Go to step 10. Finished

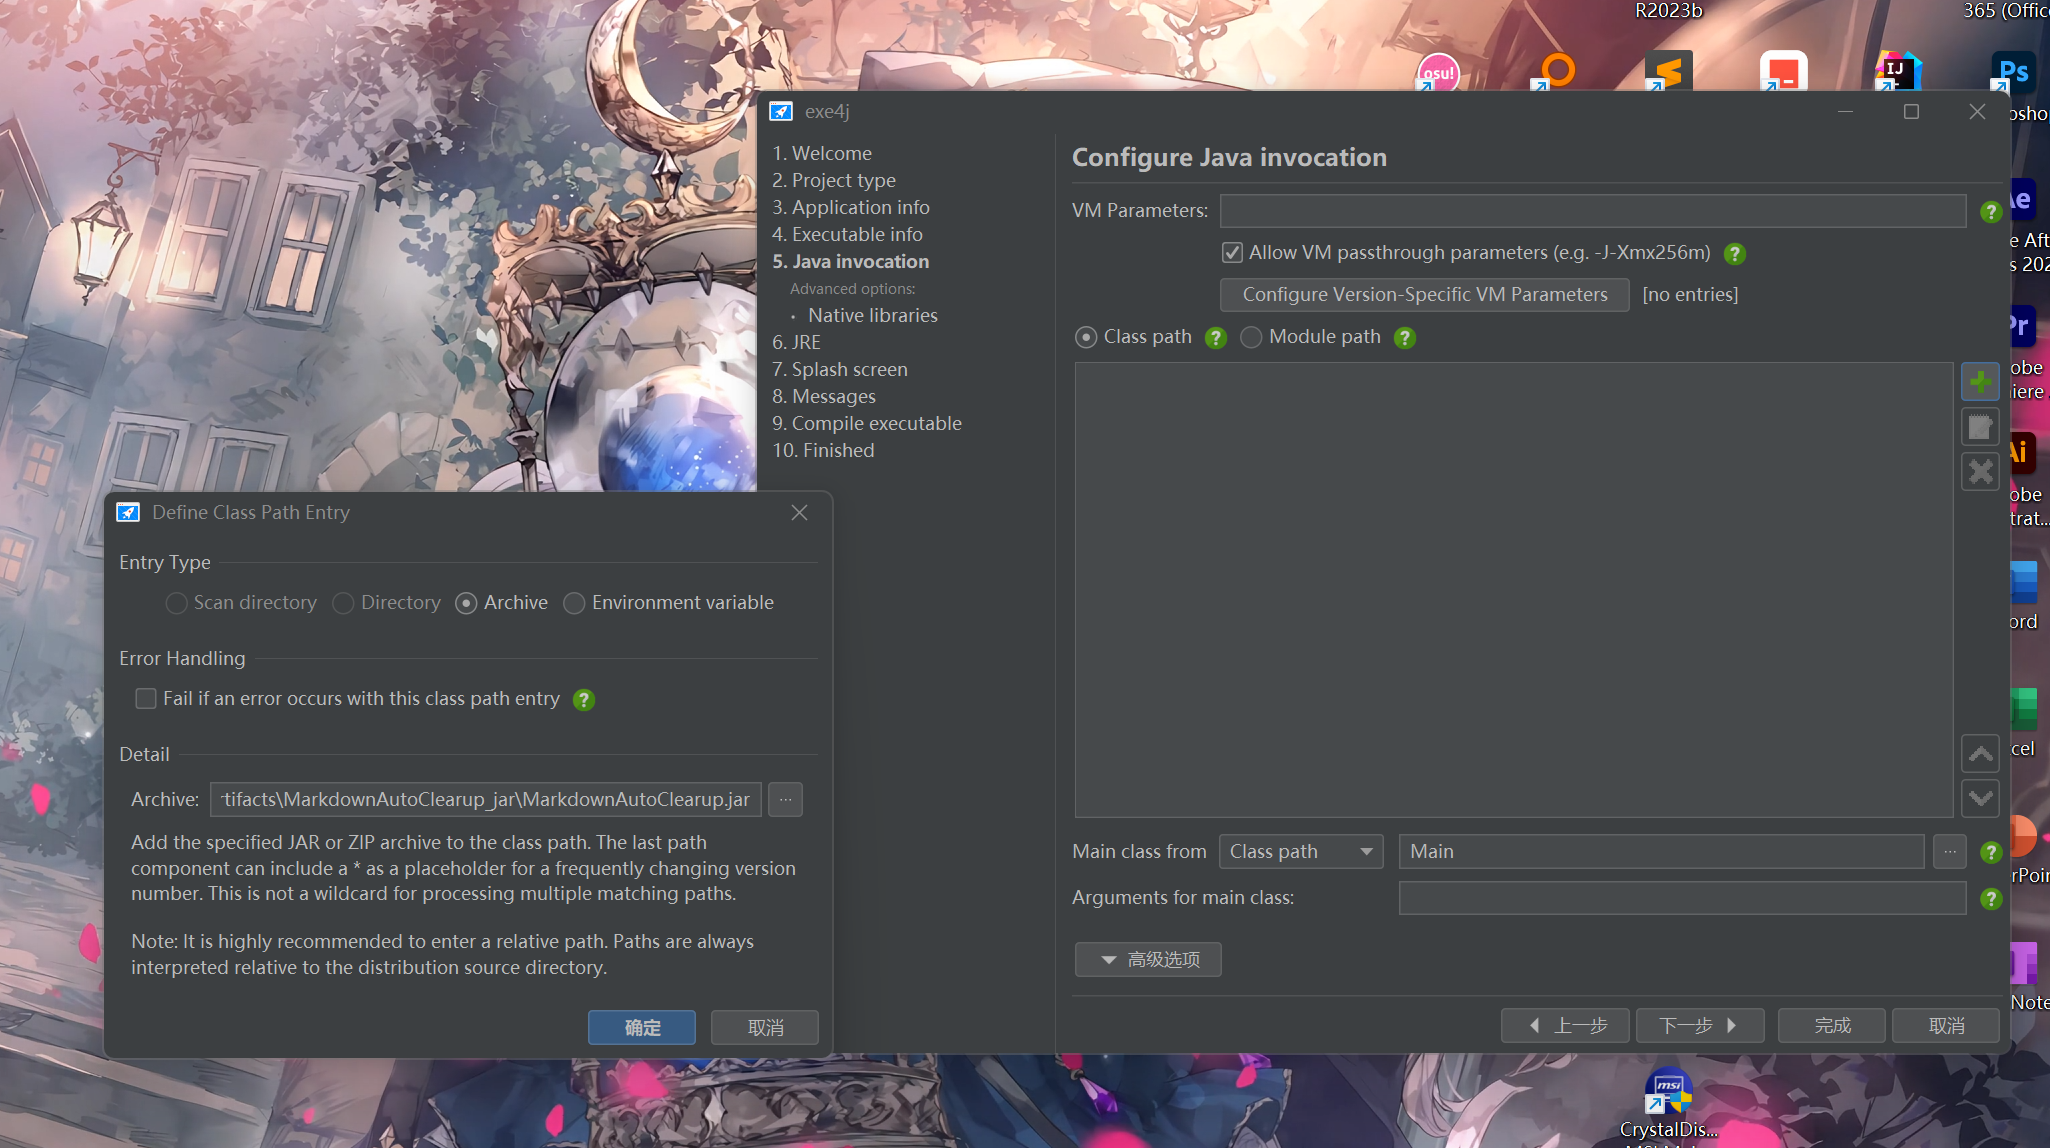tap(823, 450)
